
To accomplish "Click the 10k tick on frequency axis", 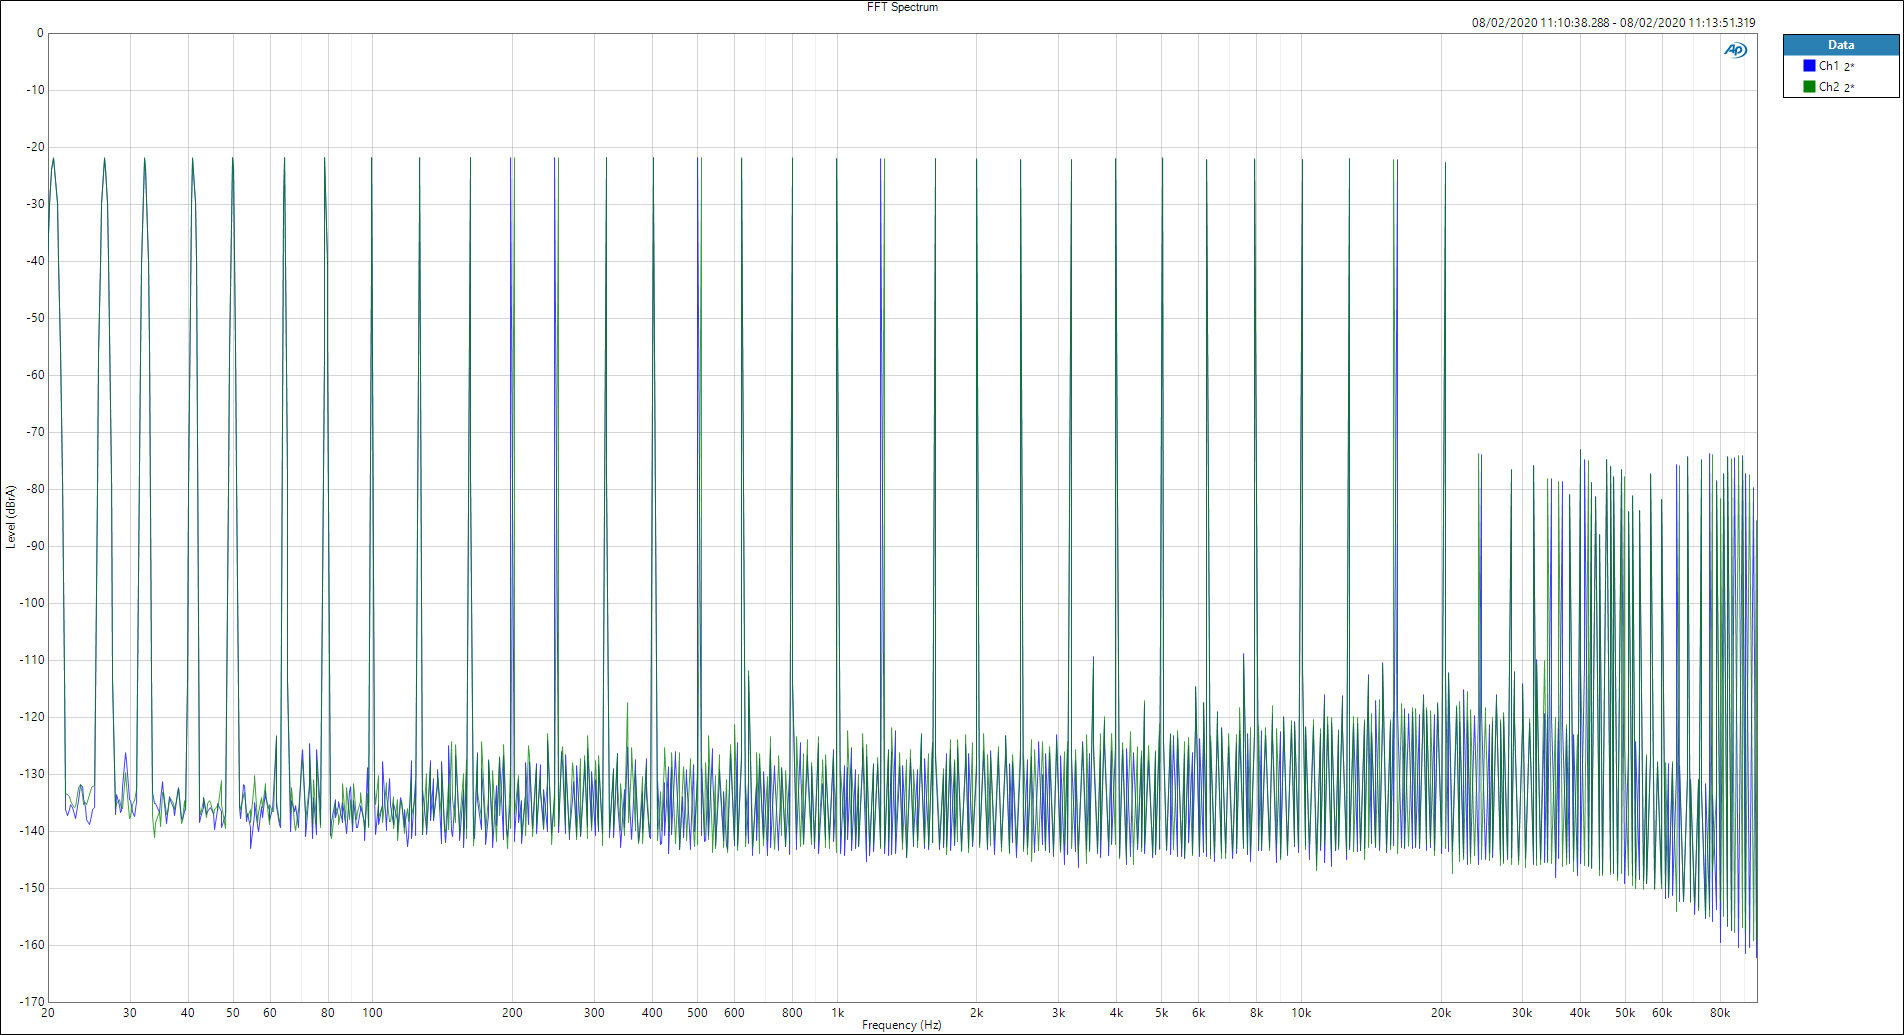I will click(1300, 1013).
